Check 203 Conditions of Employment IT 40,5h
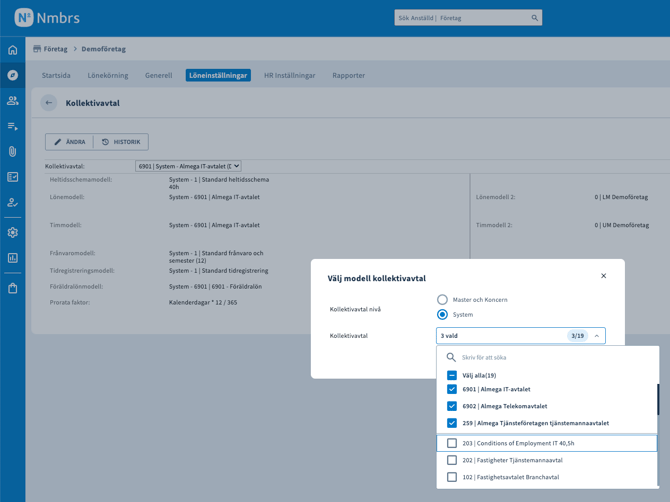Viewport: 670px width, 502px height. coord(452,443)
